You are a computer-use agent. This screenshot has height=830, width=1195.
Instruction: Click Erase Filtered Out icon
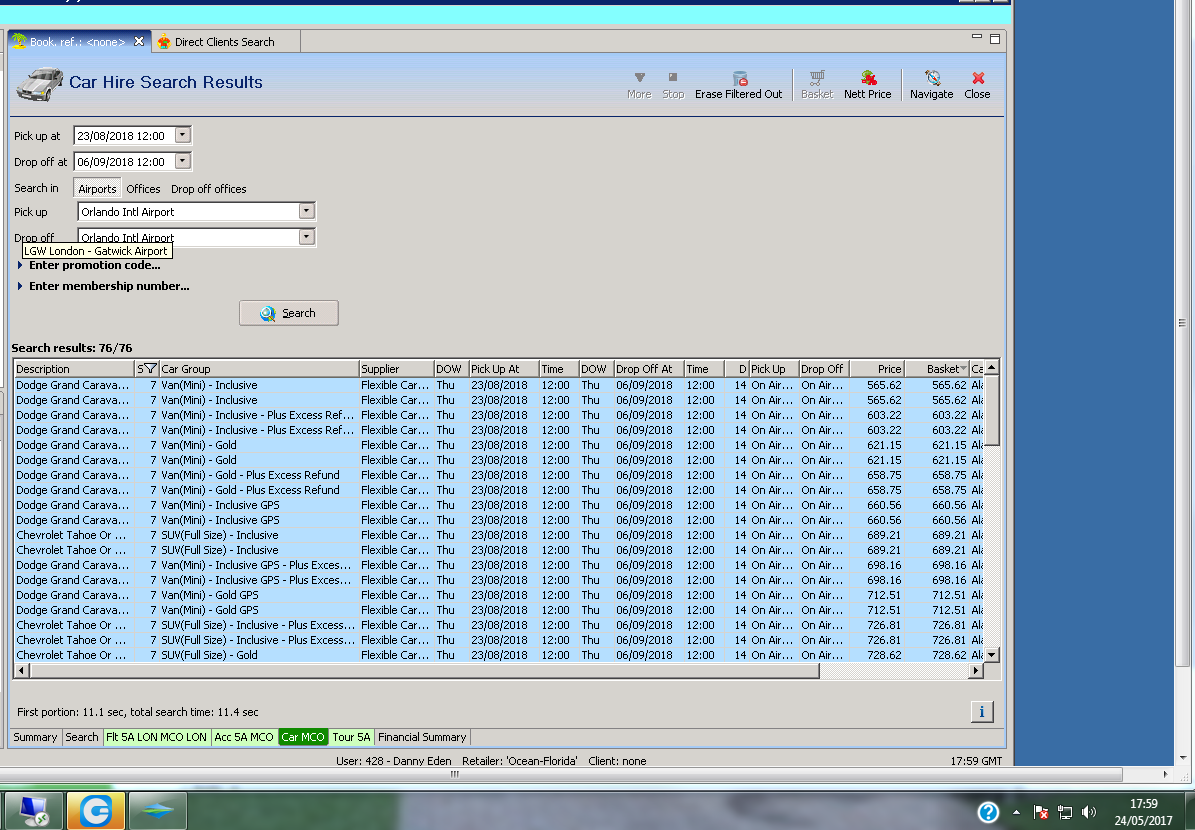tap(738, 85)
